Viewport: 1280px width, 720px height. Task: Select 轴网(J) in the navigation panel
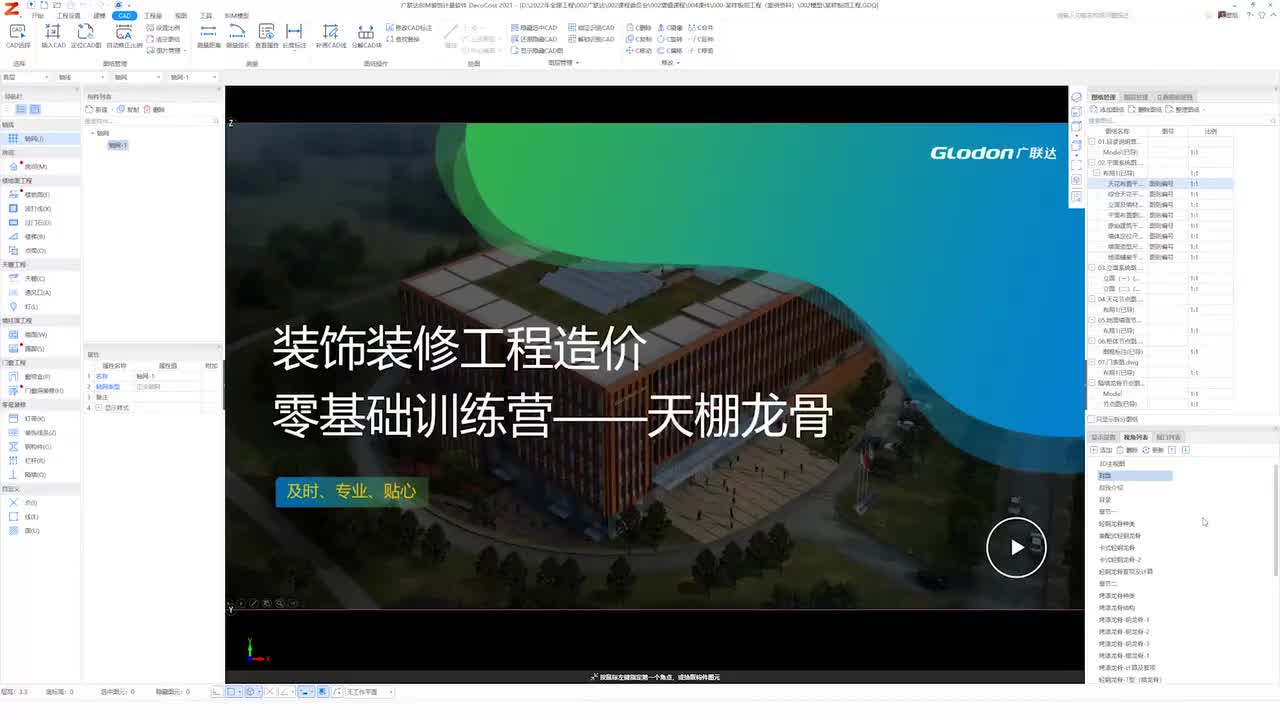click(40, 139)
